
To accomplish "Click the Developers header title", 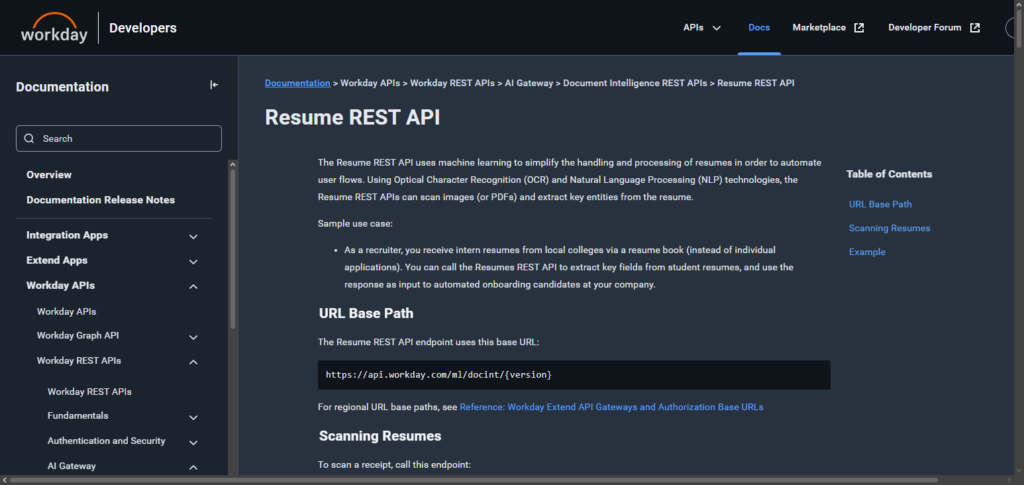I will tap(142, 28).
